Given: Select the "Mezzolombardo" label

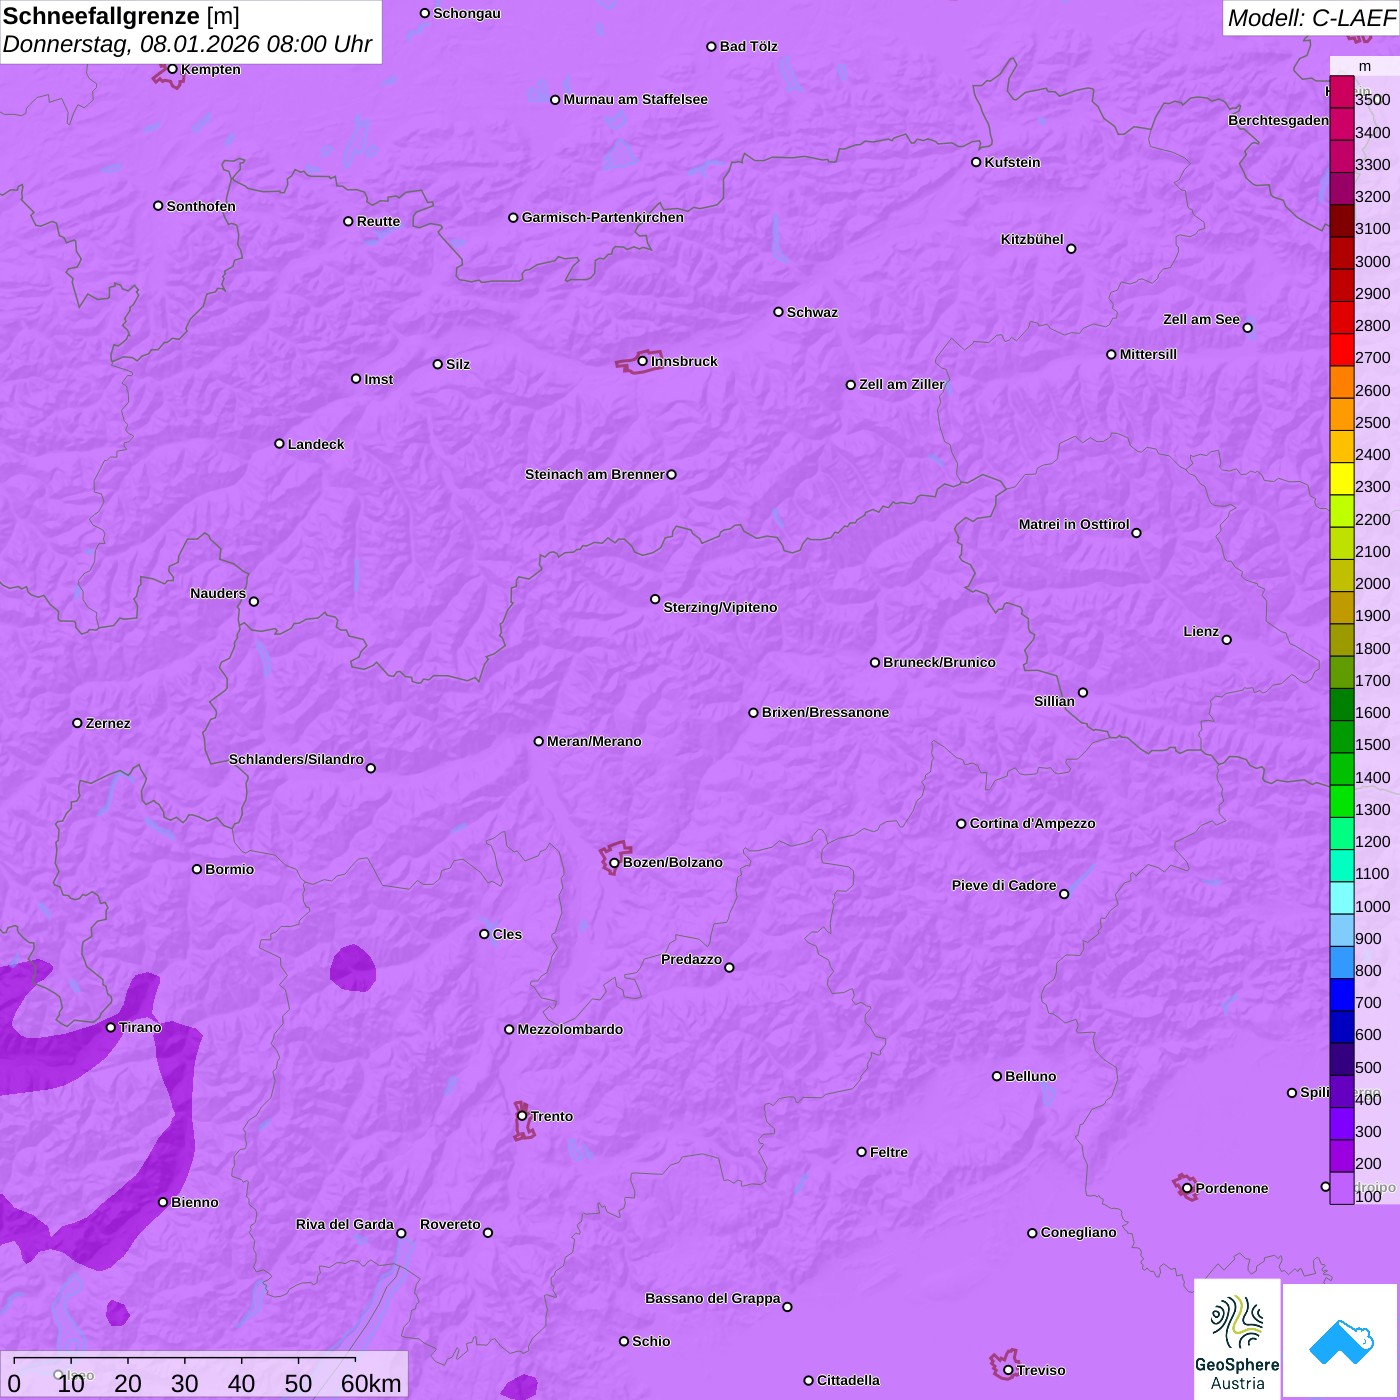Looking at the screenshot, I should 570,1029.
